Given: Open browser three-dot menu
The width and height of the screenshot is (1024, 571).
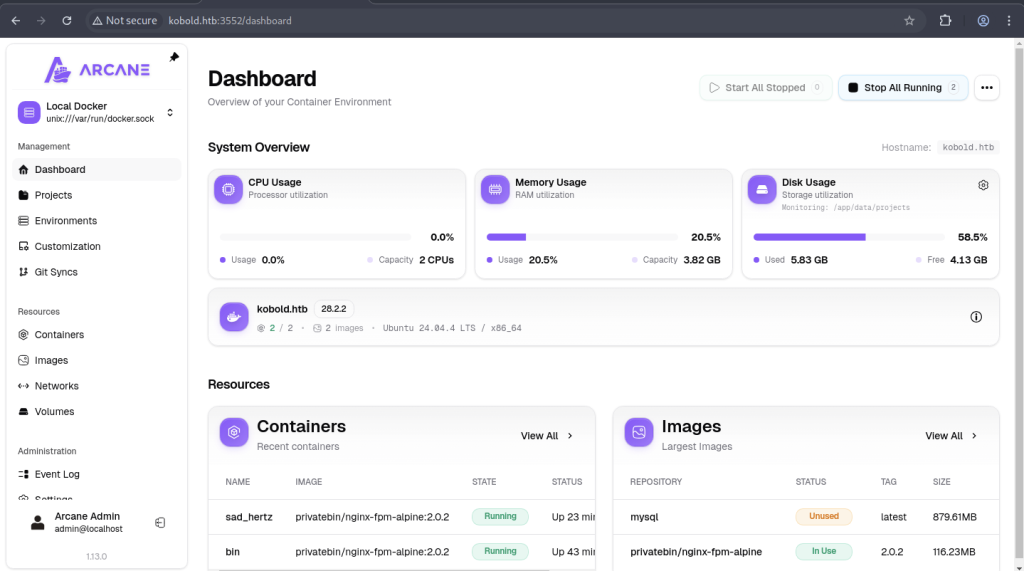Looking at the screenshot, I should pos(1008,21).
